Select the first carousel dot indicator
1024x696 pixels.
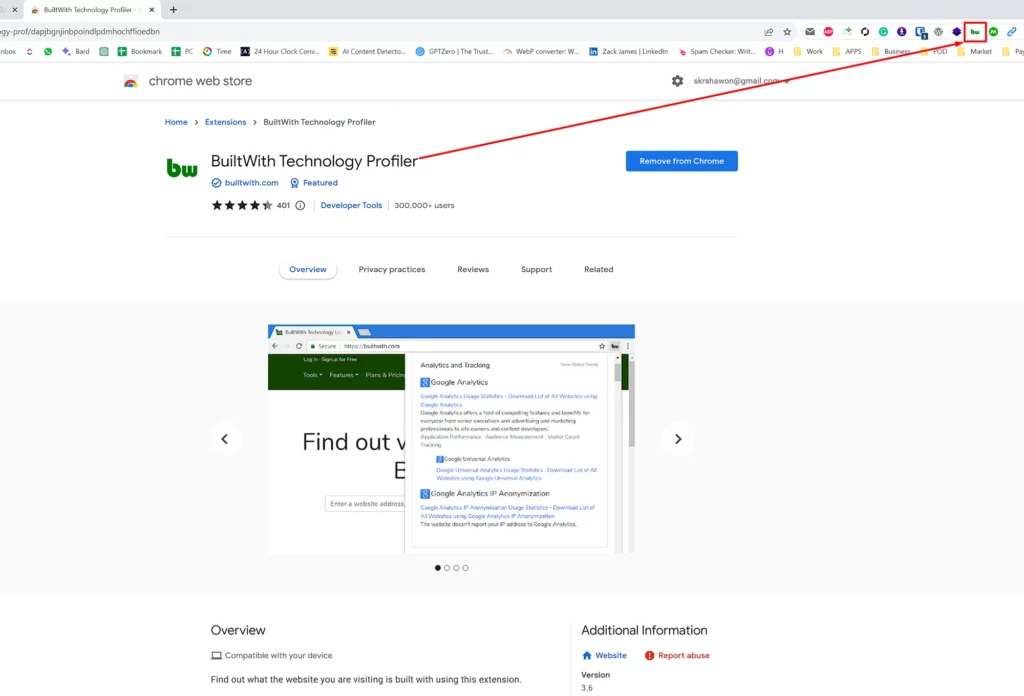coord(438,567)
